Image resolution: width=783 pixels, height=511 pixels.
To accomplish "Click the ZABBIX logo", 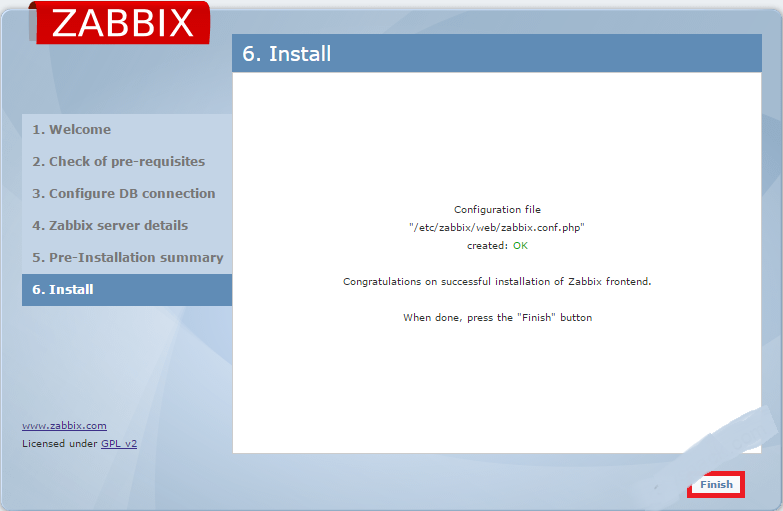I will [122, 23].
